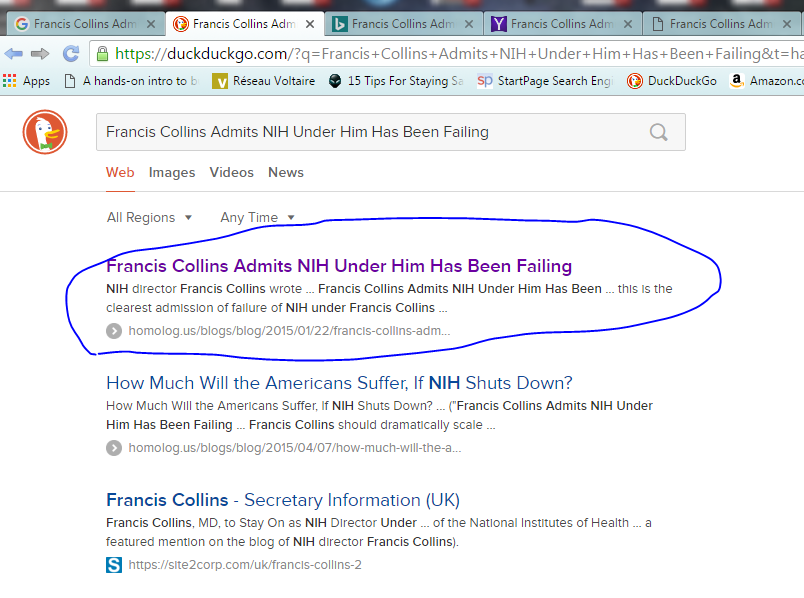Open 'How Much Will the Americans Suffer' result
Image resolution: width=804 pixels, height=598 pixels.
pos(339,383)
